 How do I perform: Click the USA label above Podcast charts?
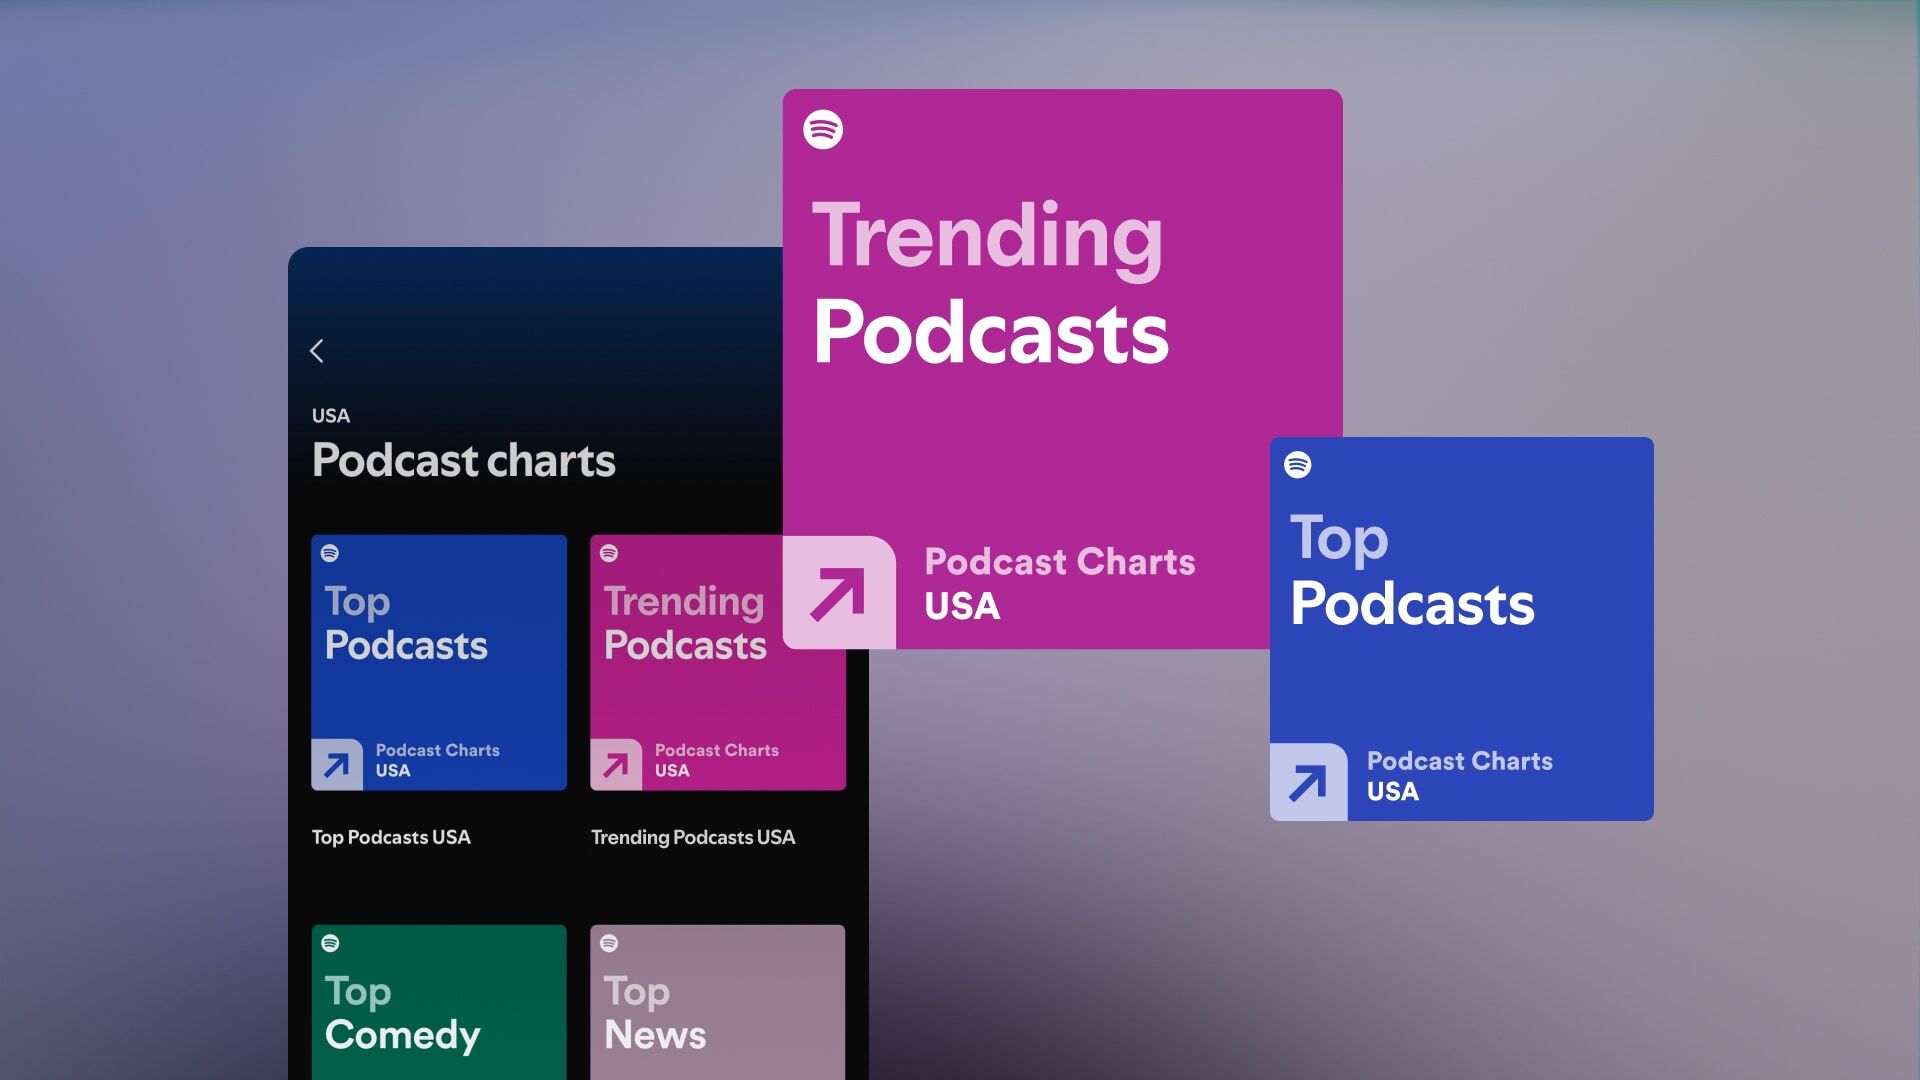[331, 416]
